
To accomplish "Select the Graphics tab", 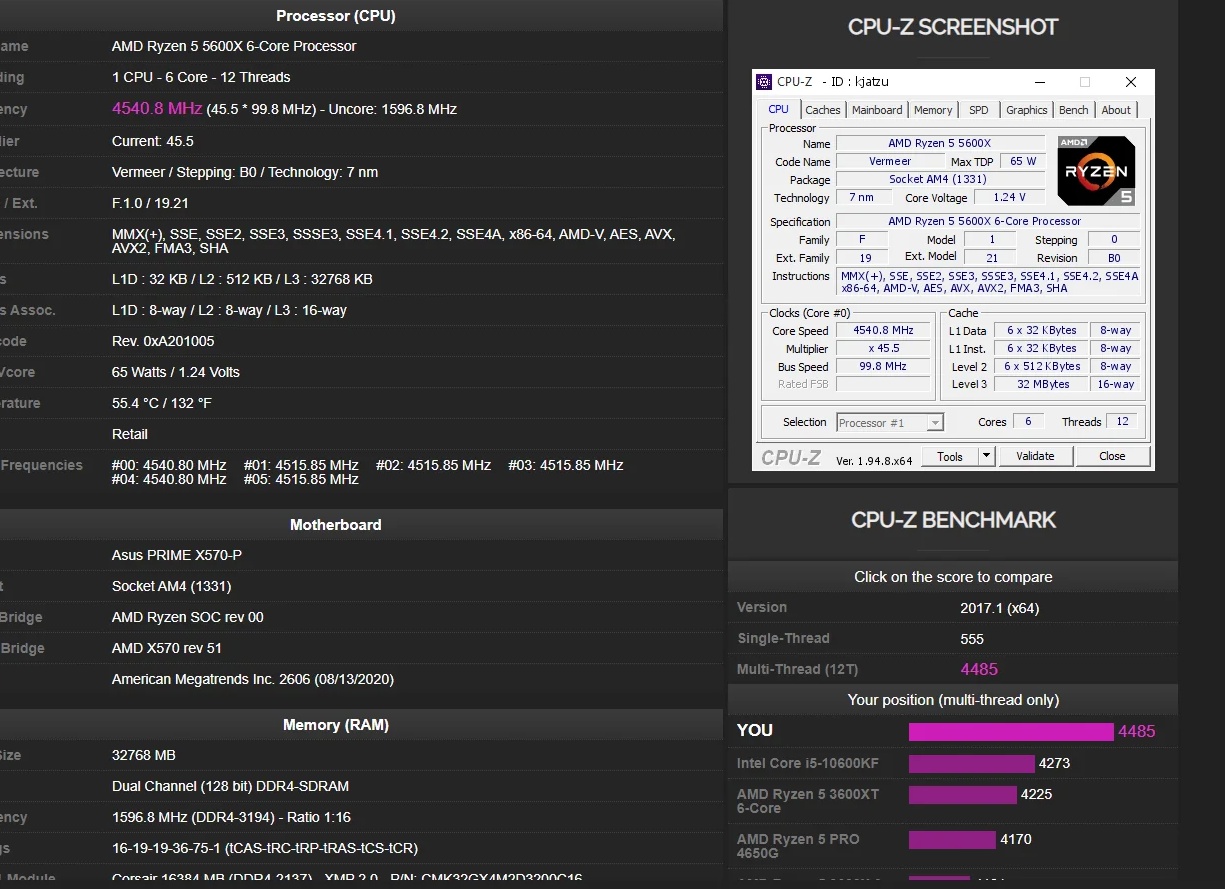I will coord(1027,110).
